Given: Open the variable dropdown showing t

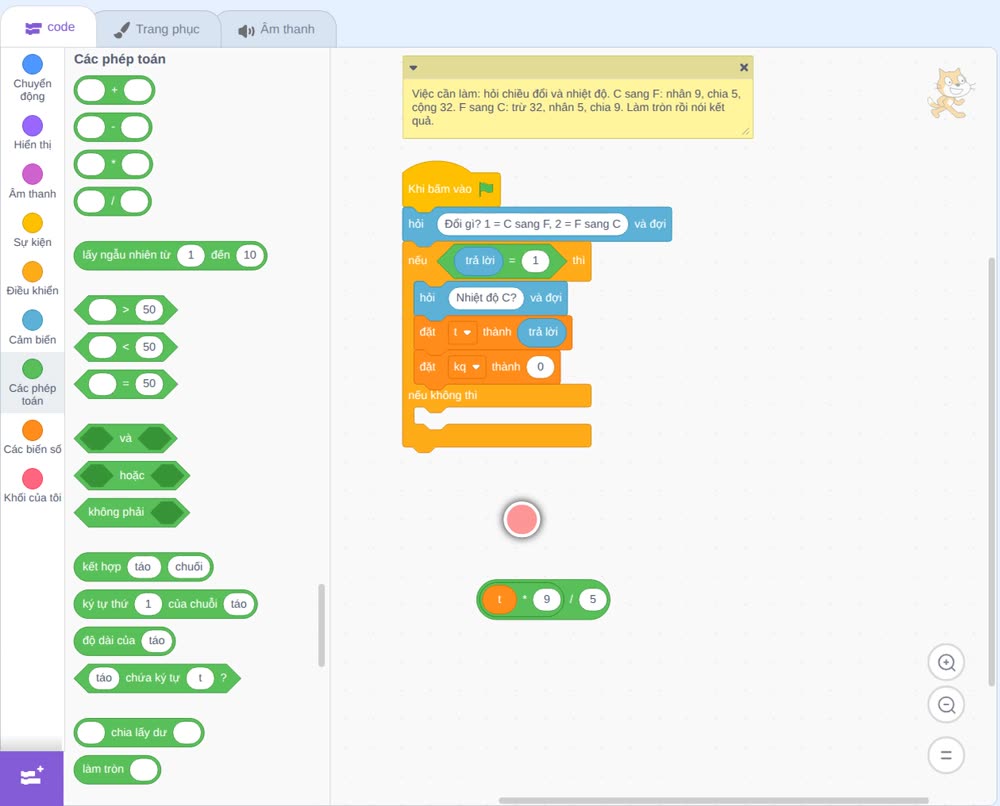Looking at the screenshot, I should (462, 332).
